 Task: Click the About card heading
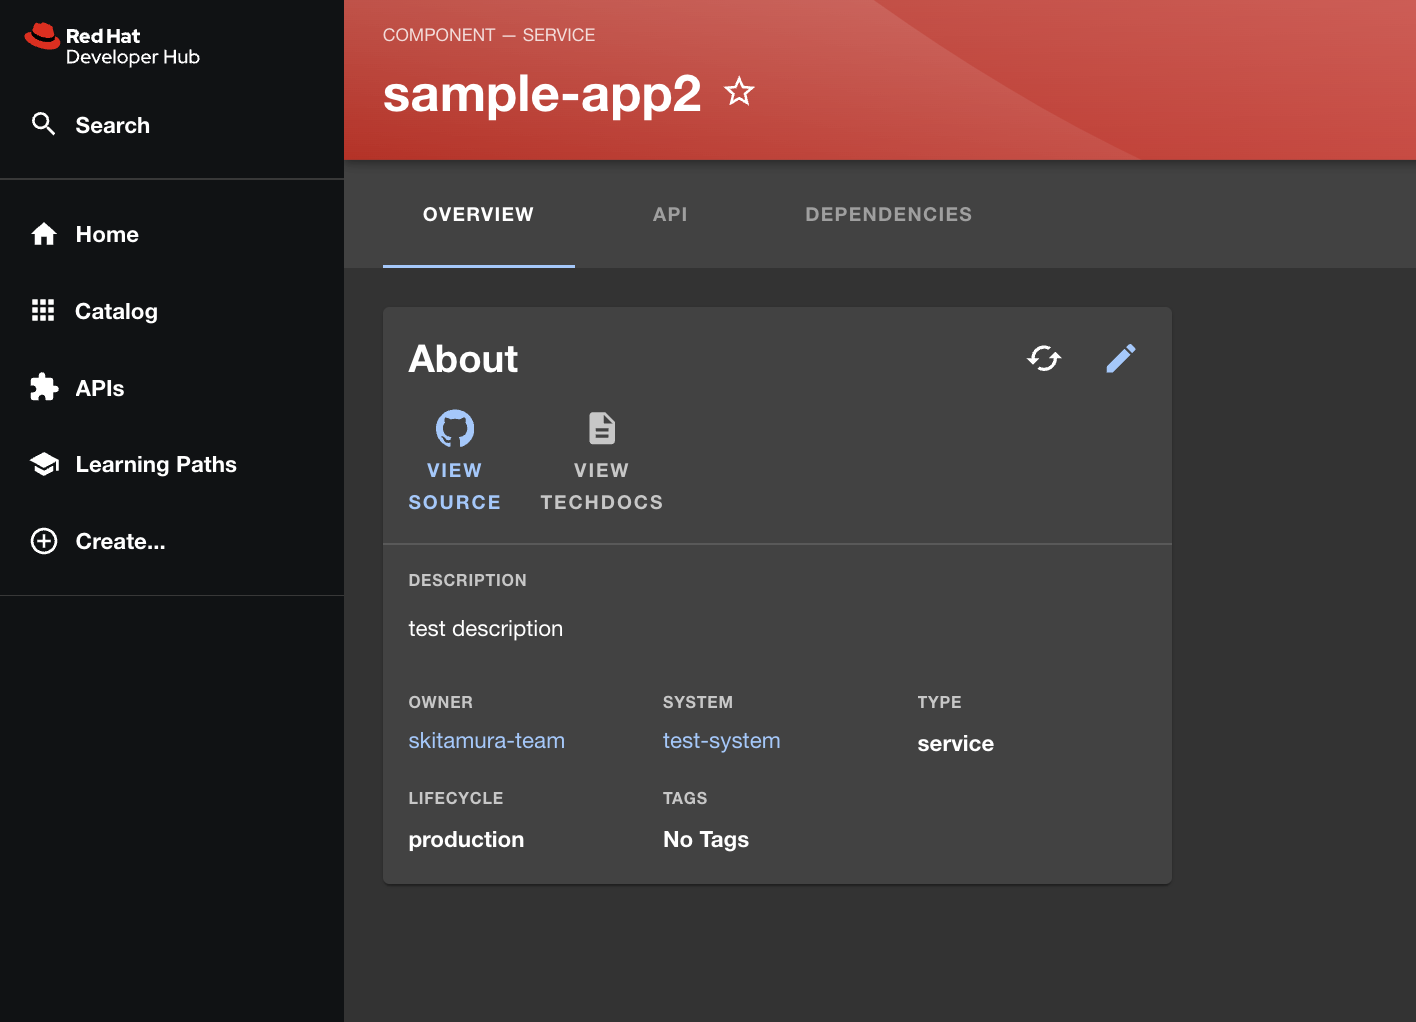pyautogui.click(x=463, y=359)
